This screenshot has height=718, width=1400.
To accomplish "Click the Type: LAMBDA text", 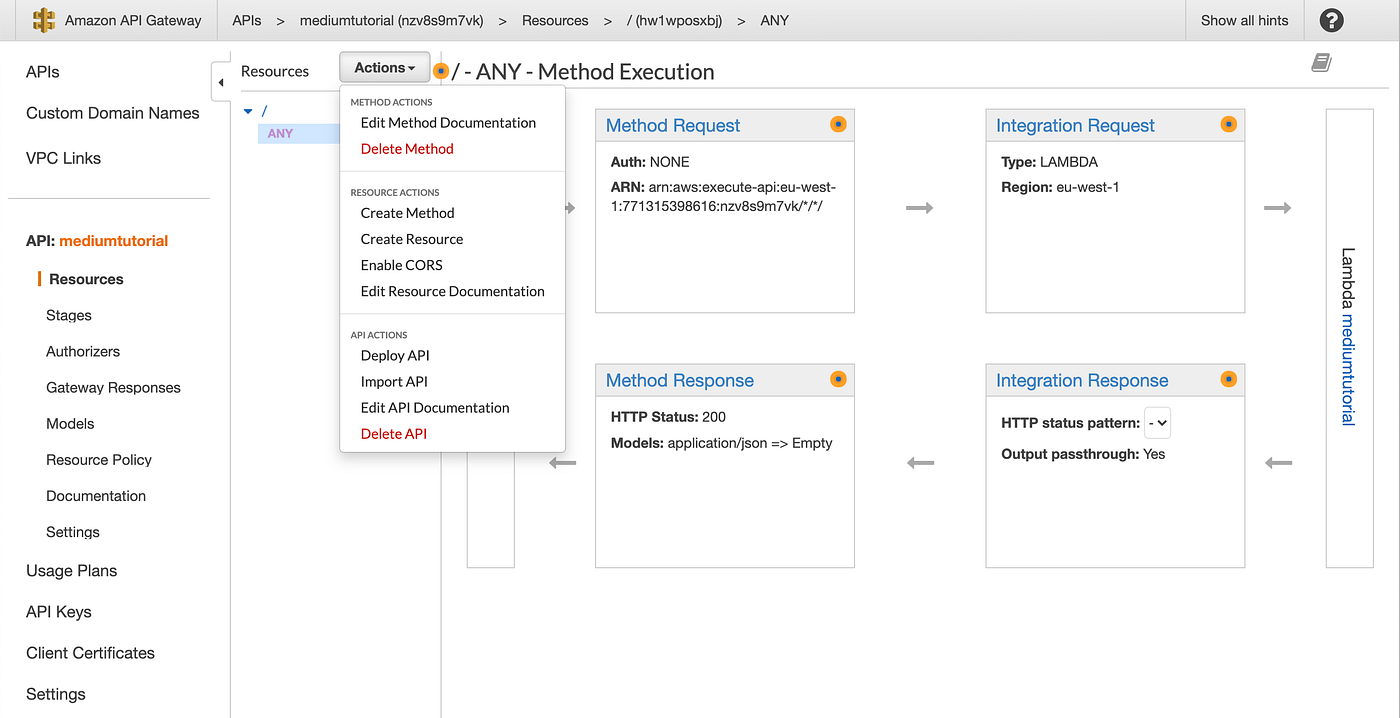I will click(x=1049, y=161).
